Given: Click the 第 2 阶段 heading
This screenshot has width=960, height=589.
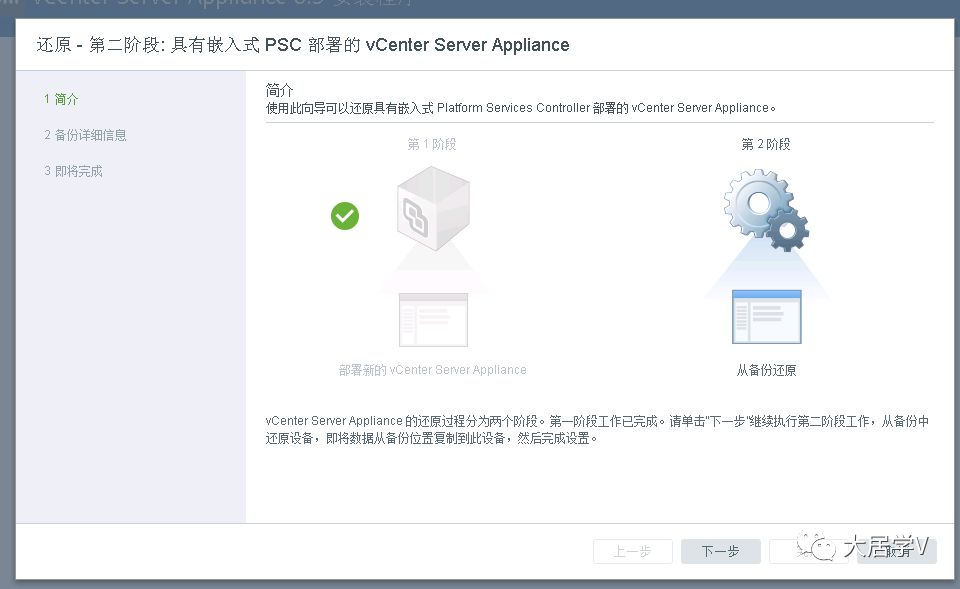Looking at the screenshot, I should coord(766,144).
